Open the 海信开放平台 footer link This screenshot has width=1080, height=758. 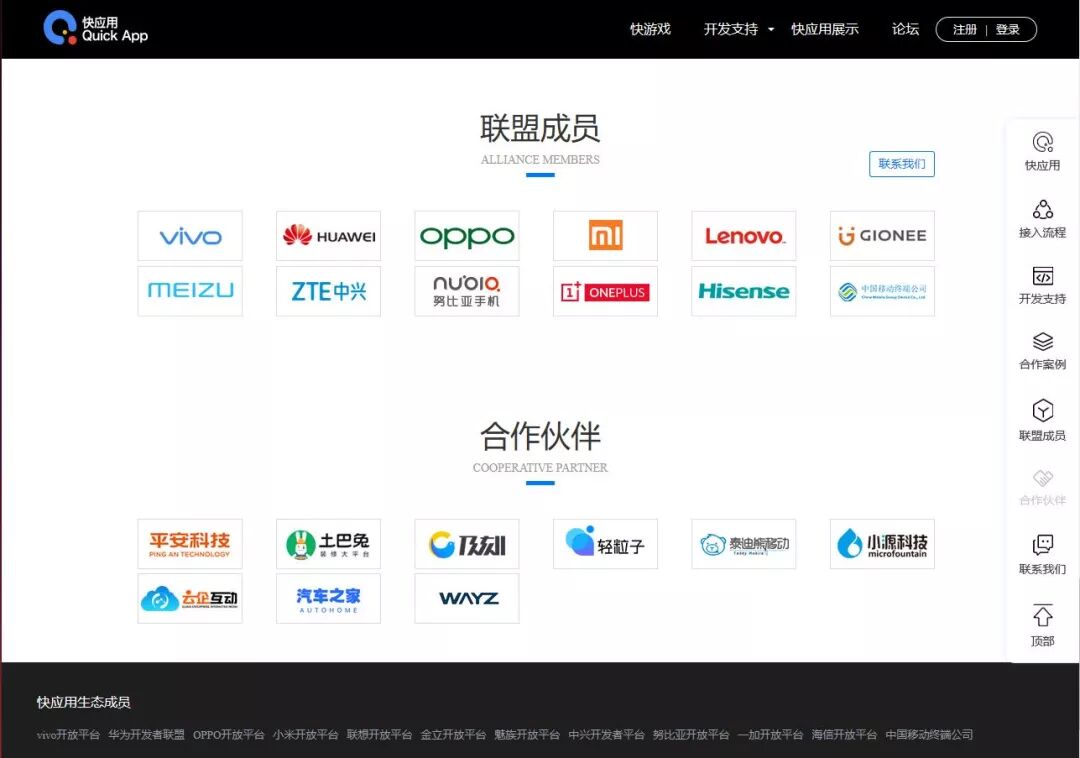click(x=844, y=735)
